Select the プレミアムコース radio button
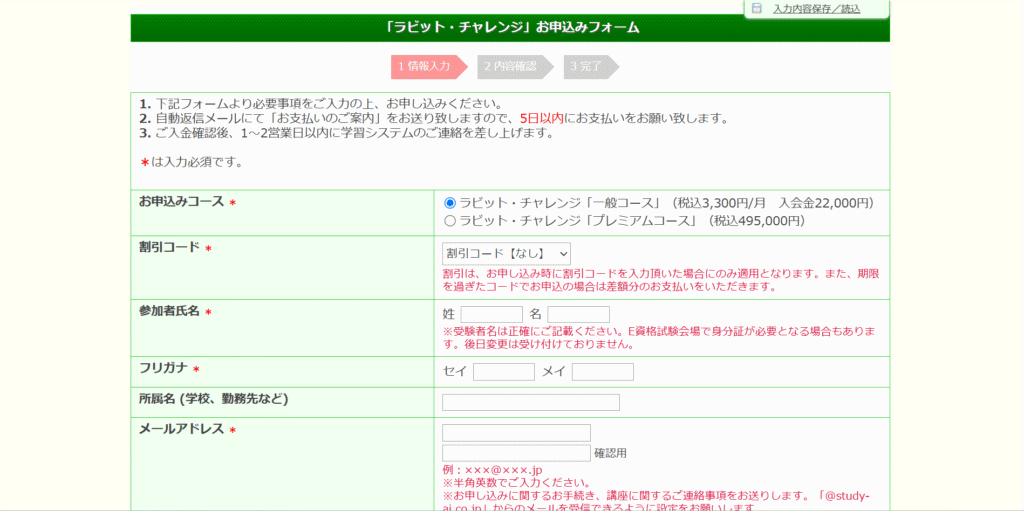 point(450,221)
